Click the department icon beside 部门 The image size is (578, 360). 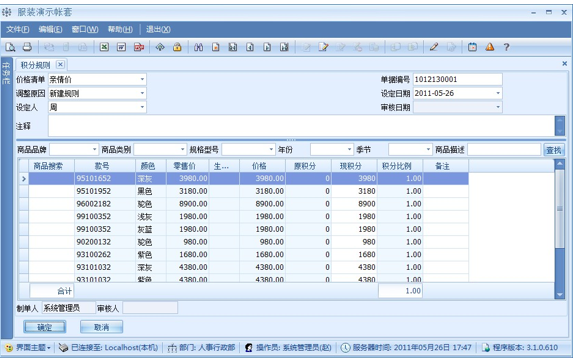(x=172, y=347)
